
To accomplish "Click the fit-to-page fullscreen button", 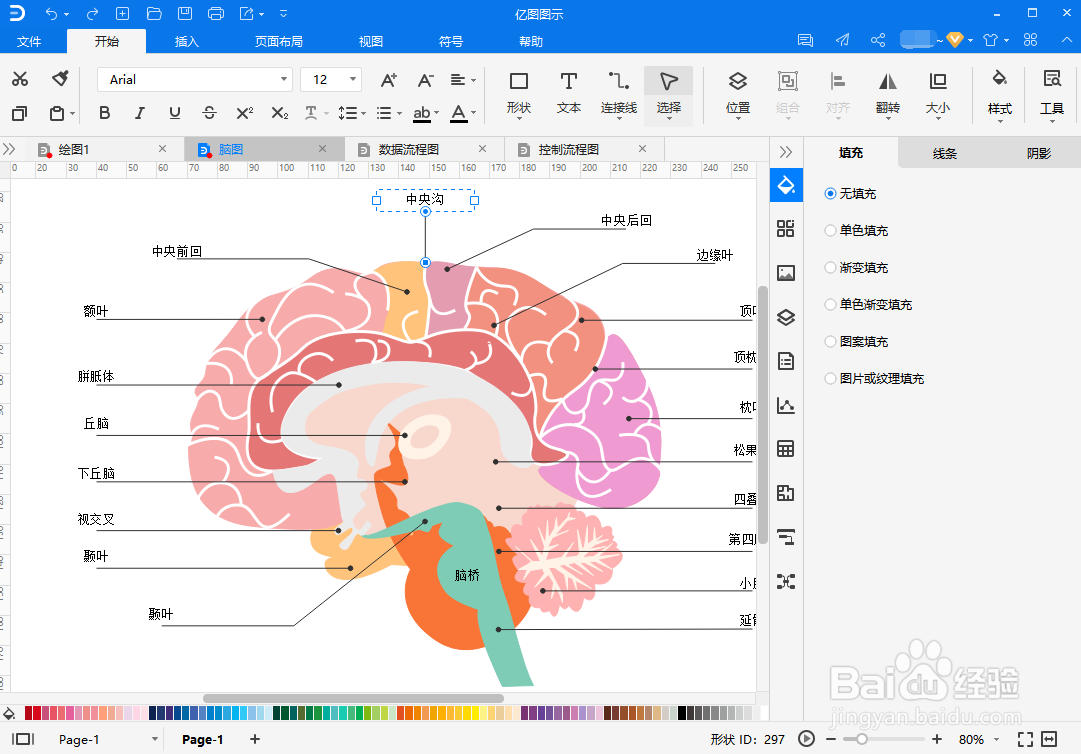I will tap(1025, 740).
